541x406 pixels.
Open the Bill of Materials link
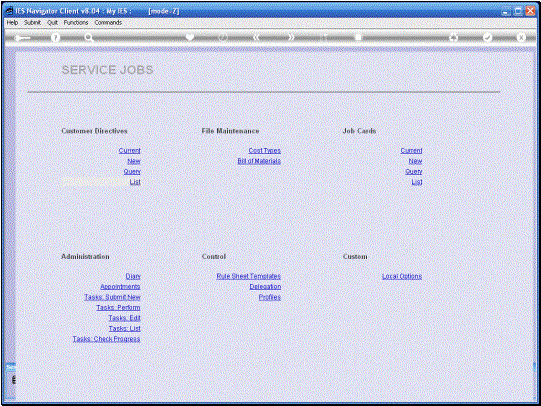tap(259, 161)
